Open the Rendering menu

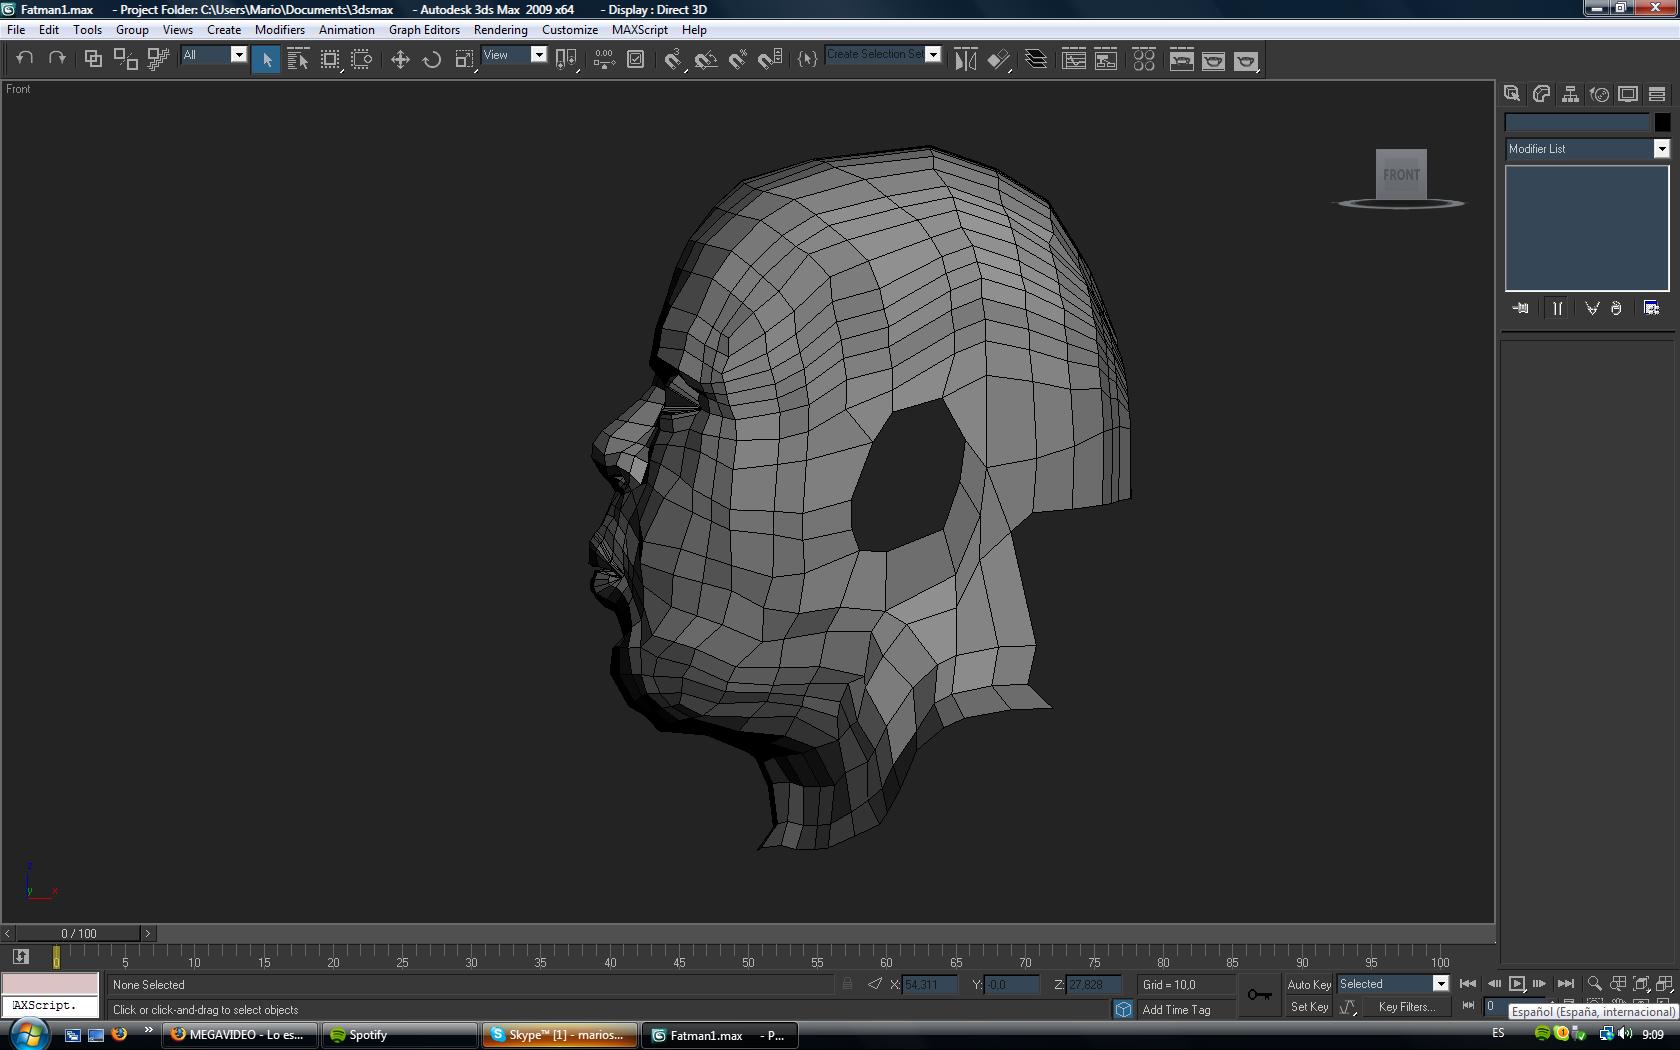pos(500,30)
